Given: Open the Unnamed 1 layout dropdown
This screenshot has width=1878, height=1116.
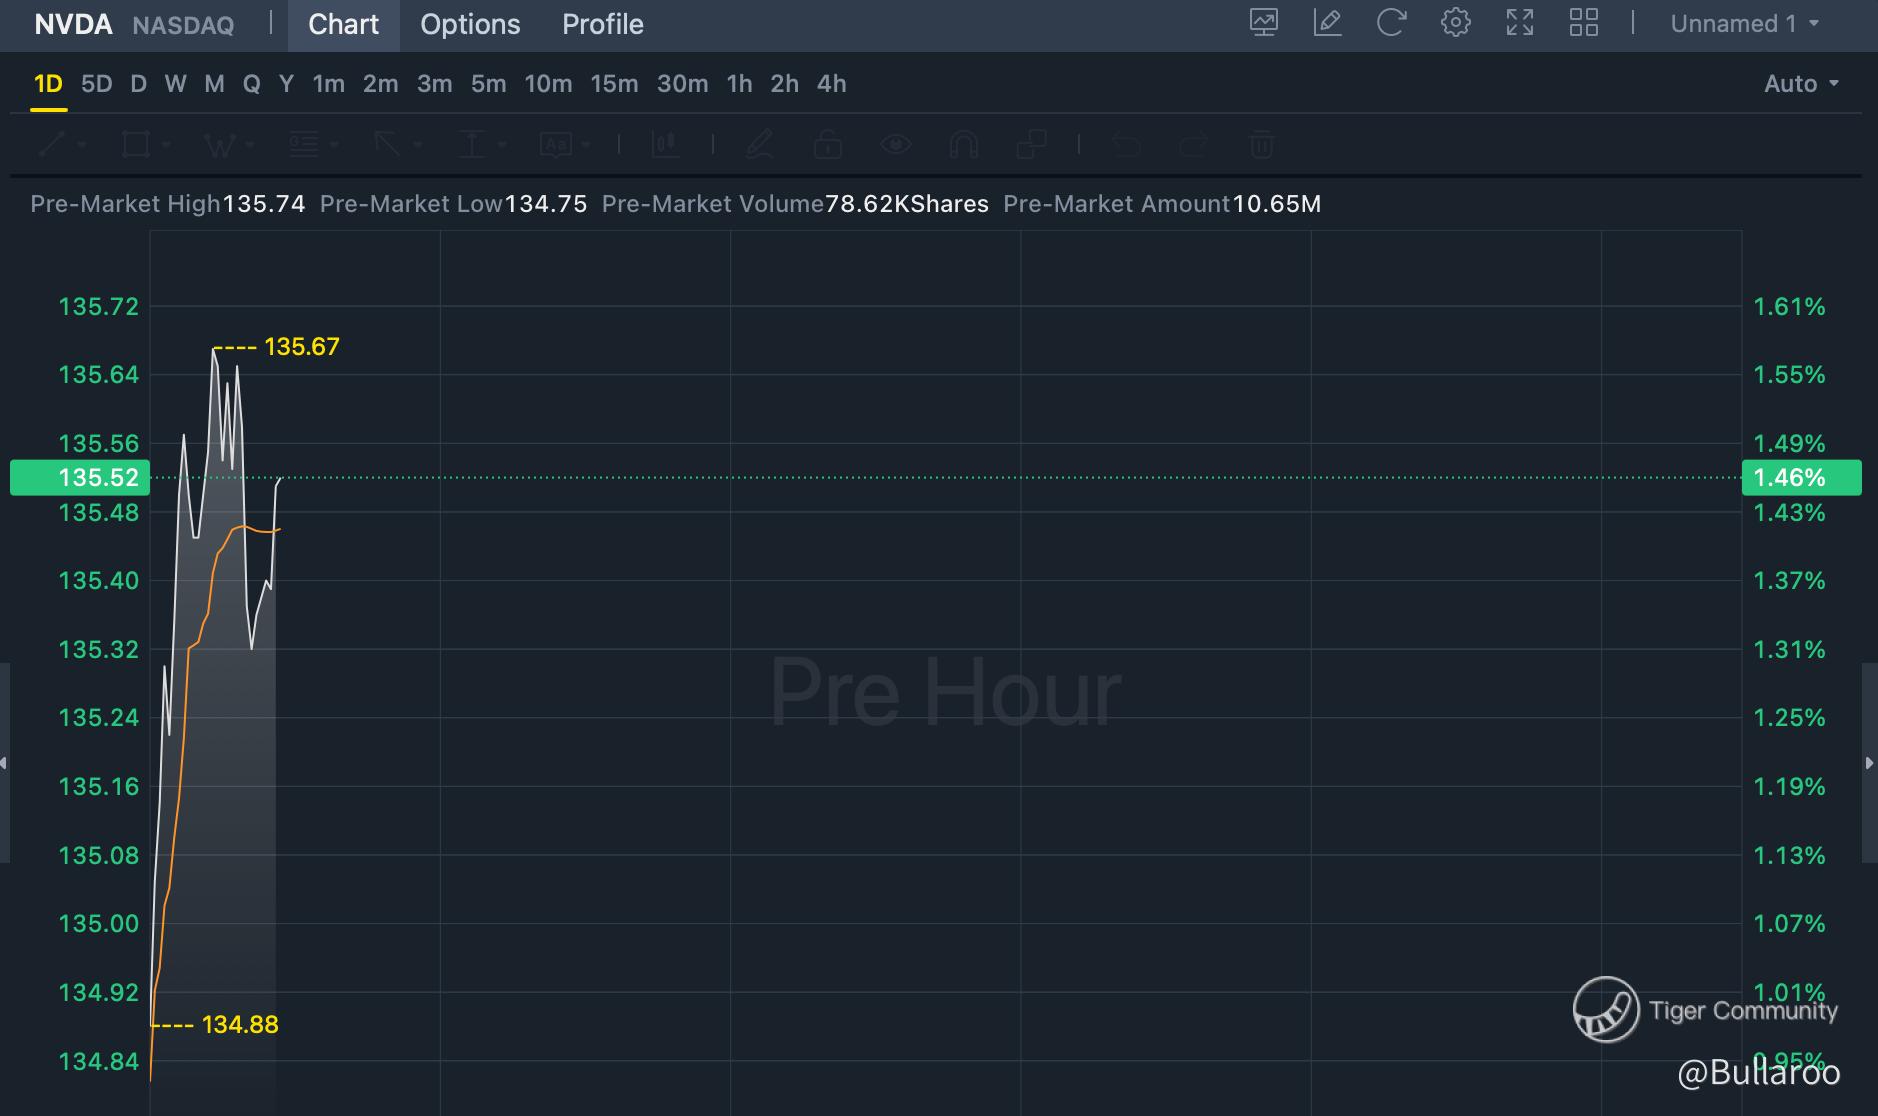Looking at the screenshot, I should [1745, 23].
